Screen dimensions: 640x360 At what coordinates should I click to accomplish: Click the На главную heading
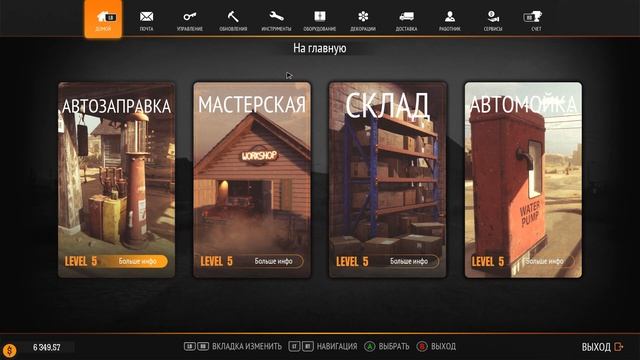(320, 48)
